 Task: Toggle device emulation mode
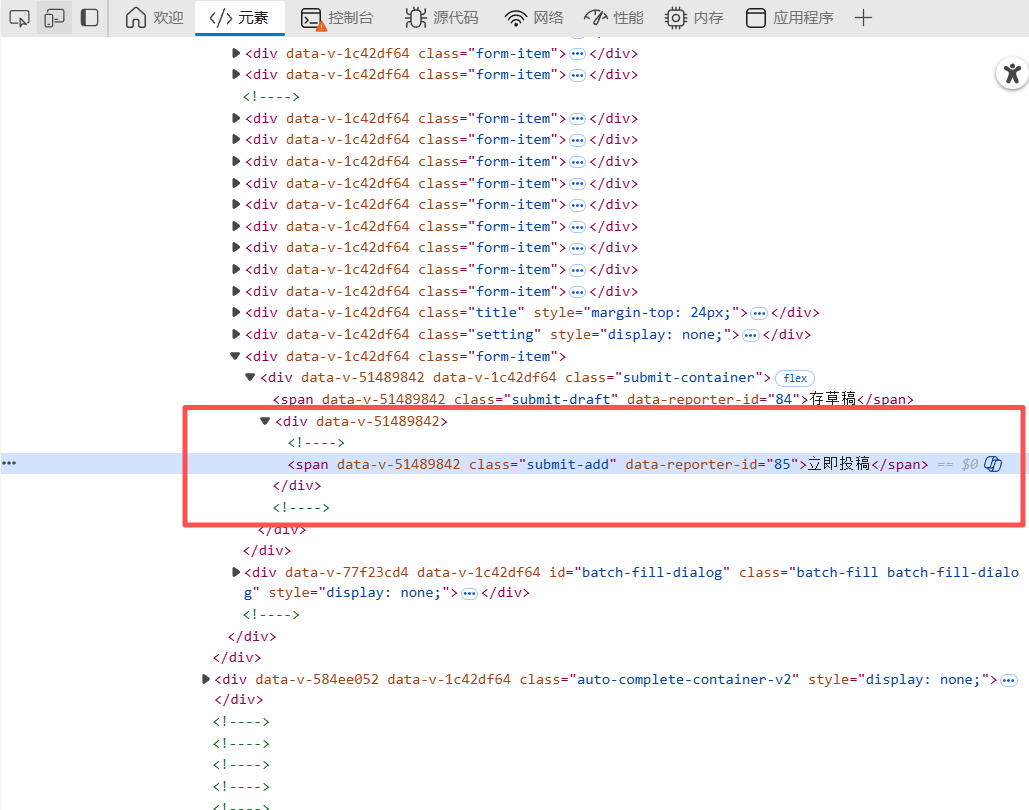pos(54,17)
